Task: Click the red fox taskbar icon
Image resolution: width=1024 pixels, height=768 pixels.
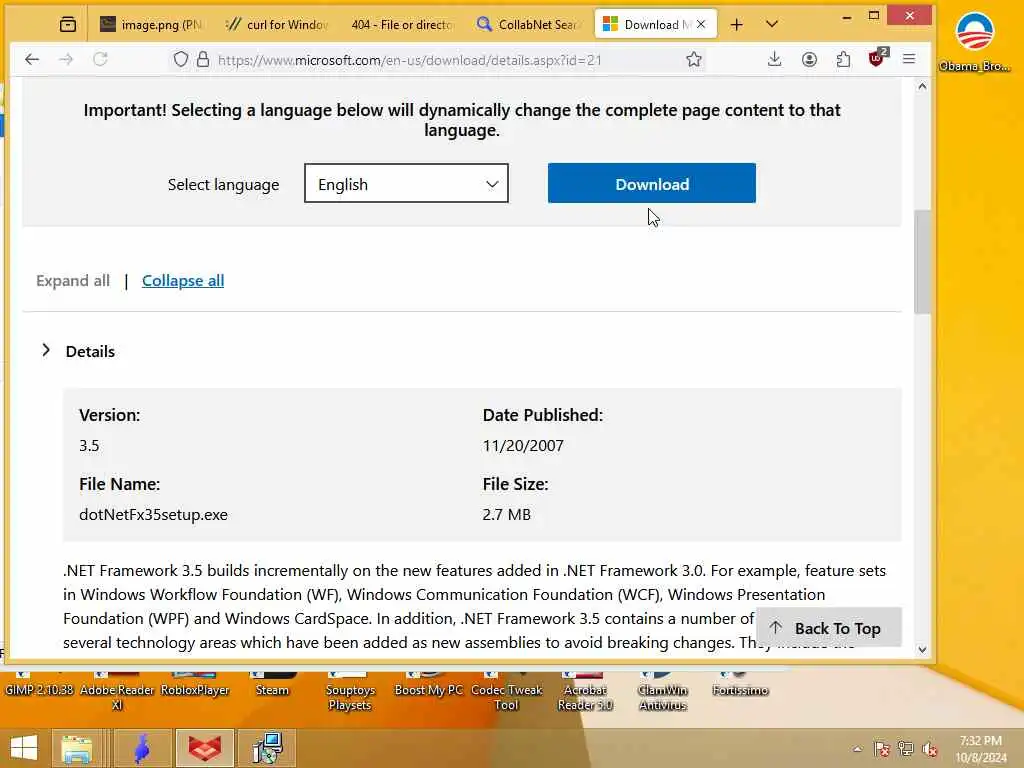Action: tap(204, 748)
